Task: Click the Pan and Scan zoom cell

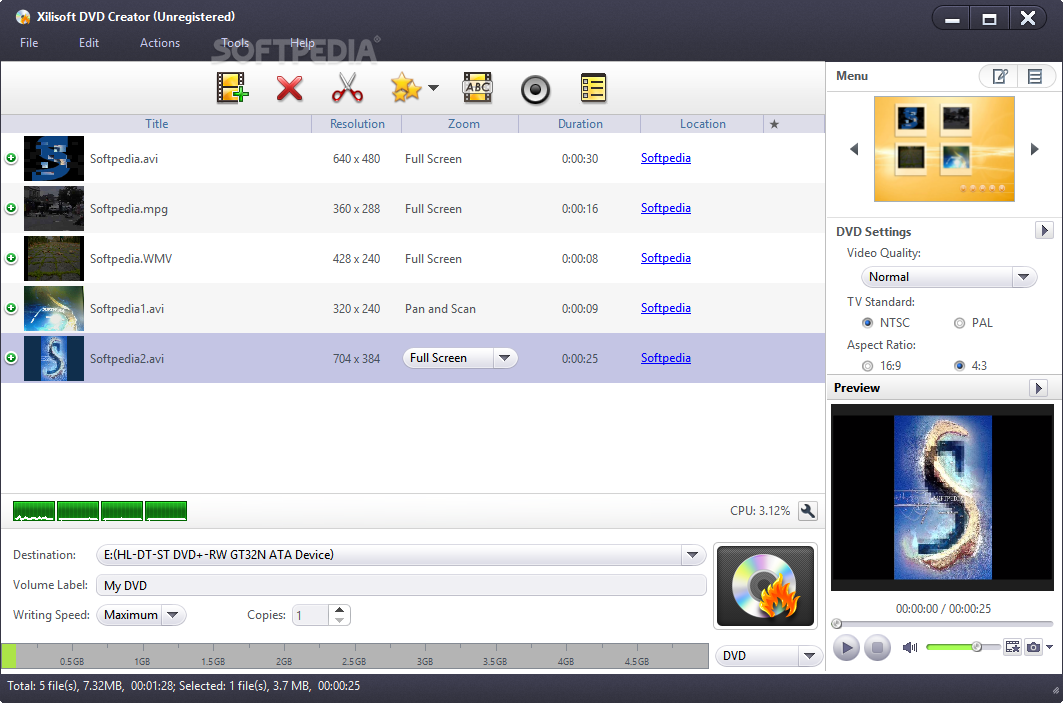Action: pos(441,308)
